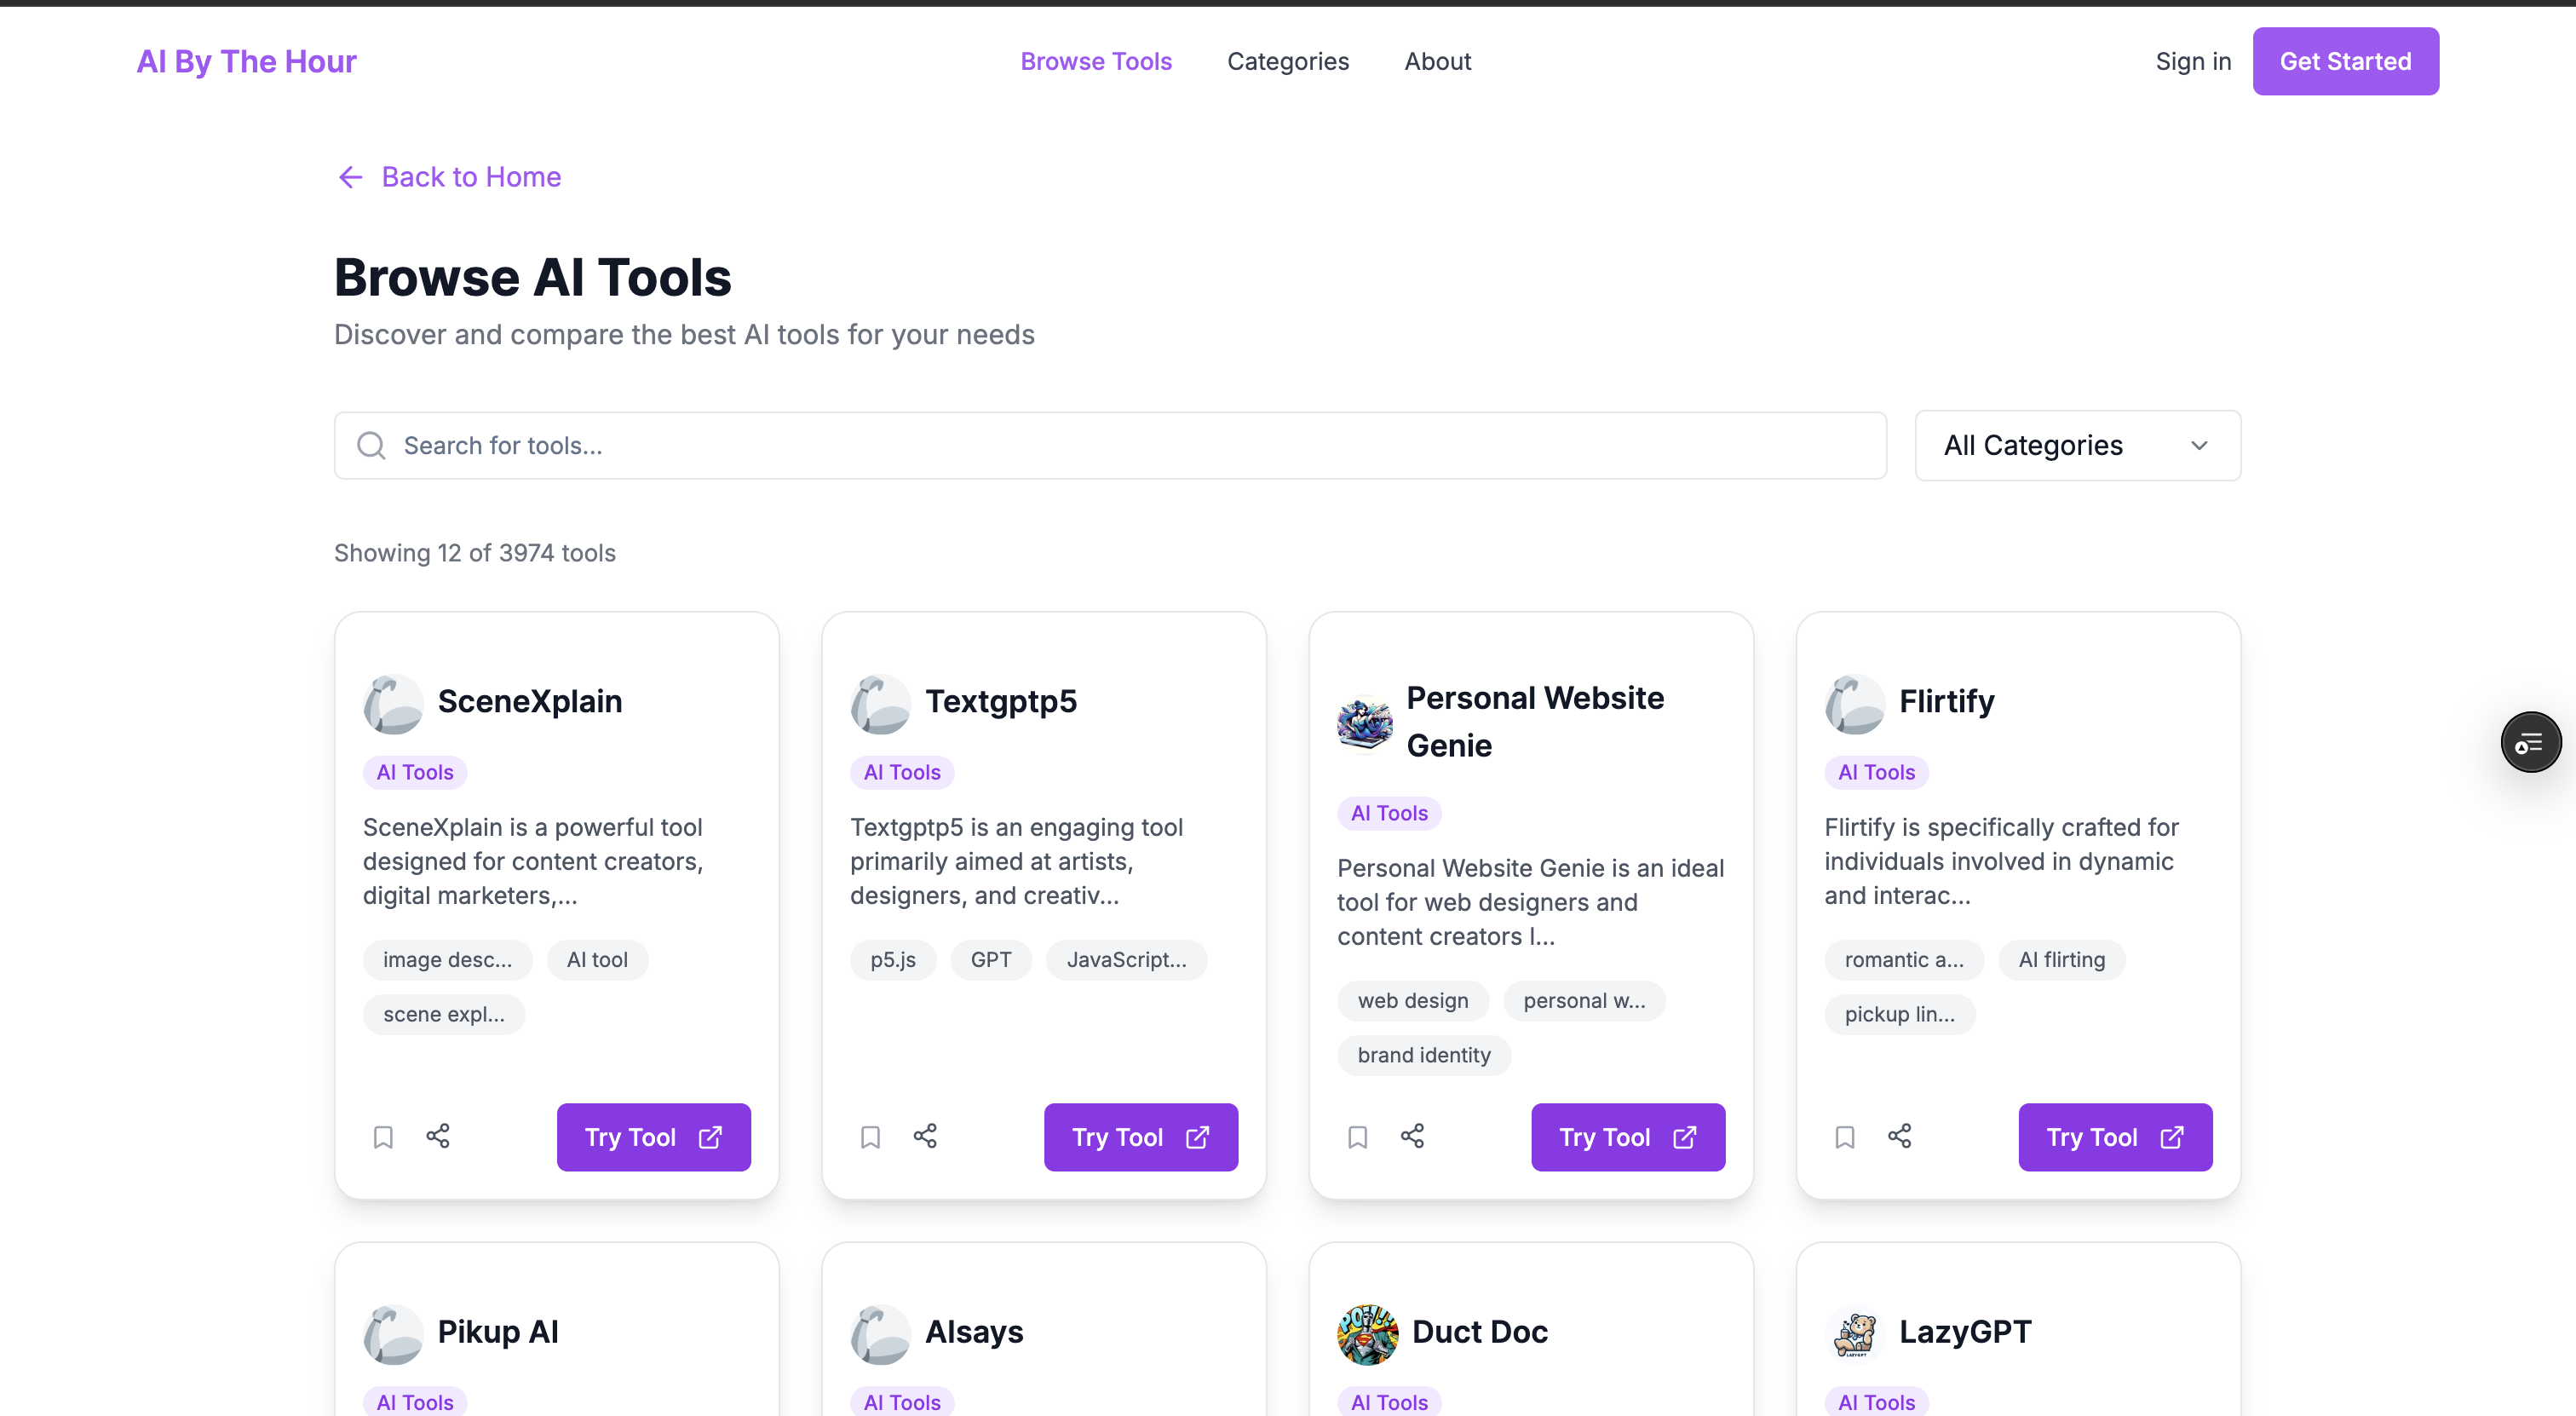Viewport: 2576px width, 1416px height.
Task: Click the floating dark round widget icon
Action: tap(2530, 742)
